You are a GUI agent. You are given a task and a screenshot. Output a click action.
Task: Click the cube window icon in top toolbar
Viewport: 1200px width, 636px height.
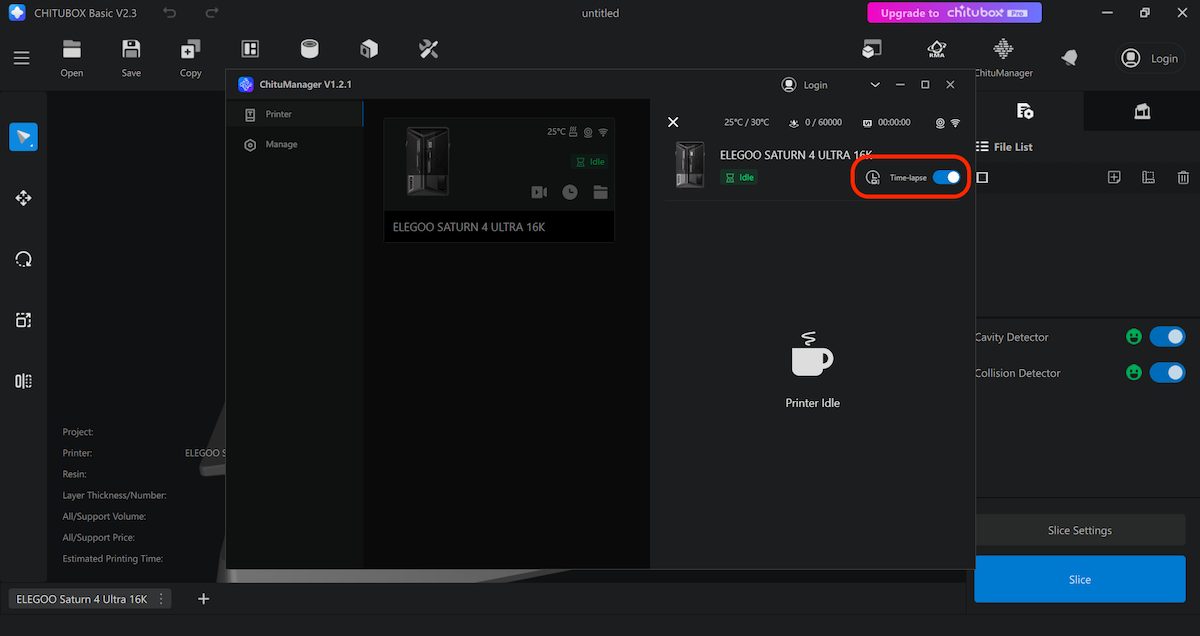pos(873,49)
